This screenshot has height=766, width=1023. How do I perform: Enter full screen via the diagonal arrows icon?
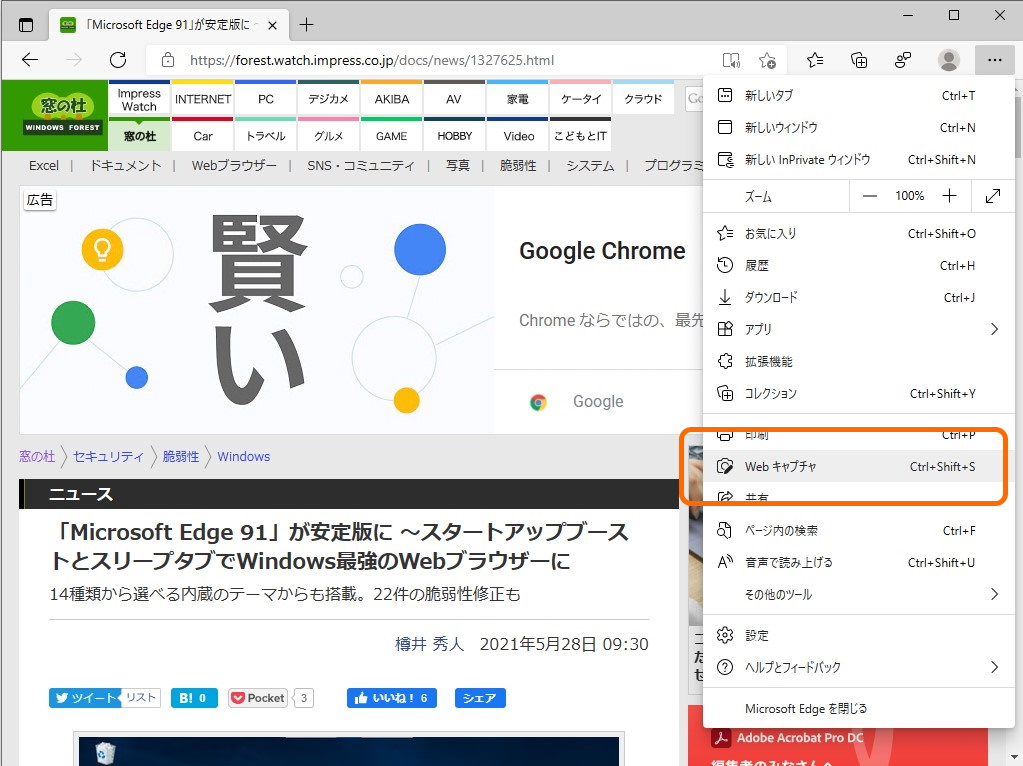tap(992, 195)
